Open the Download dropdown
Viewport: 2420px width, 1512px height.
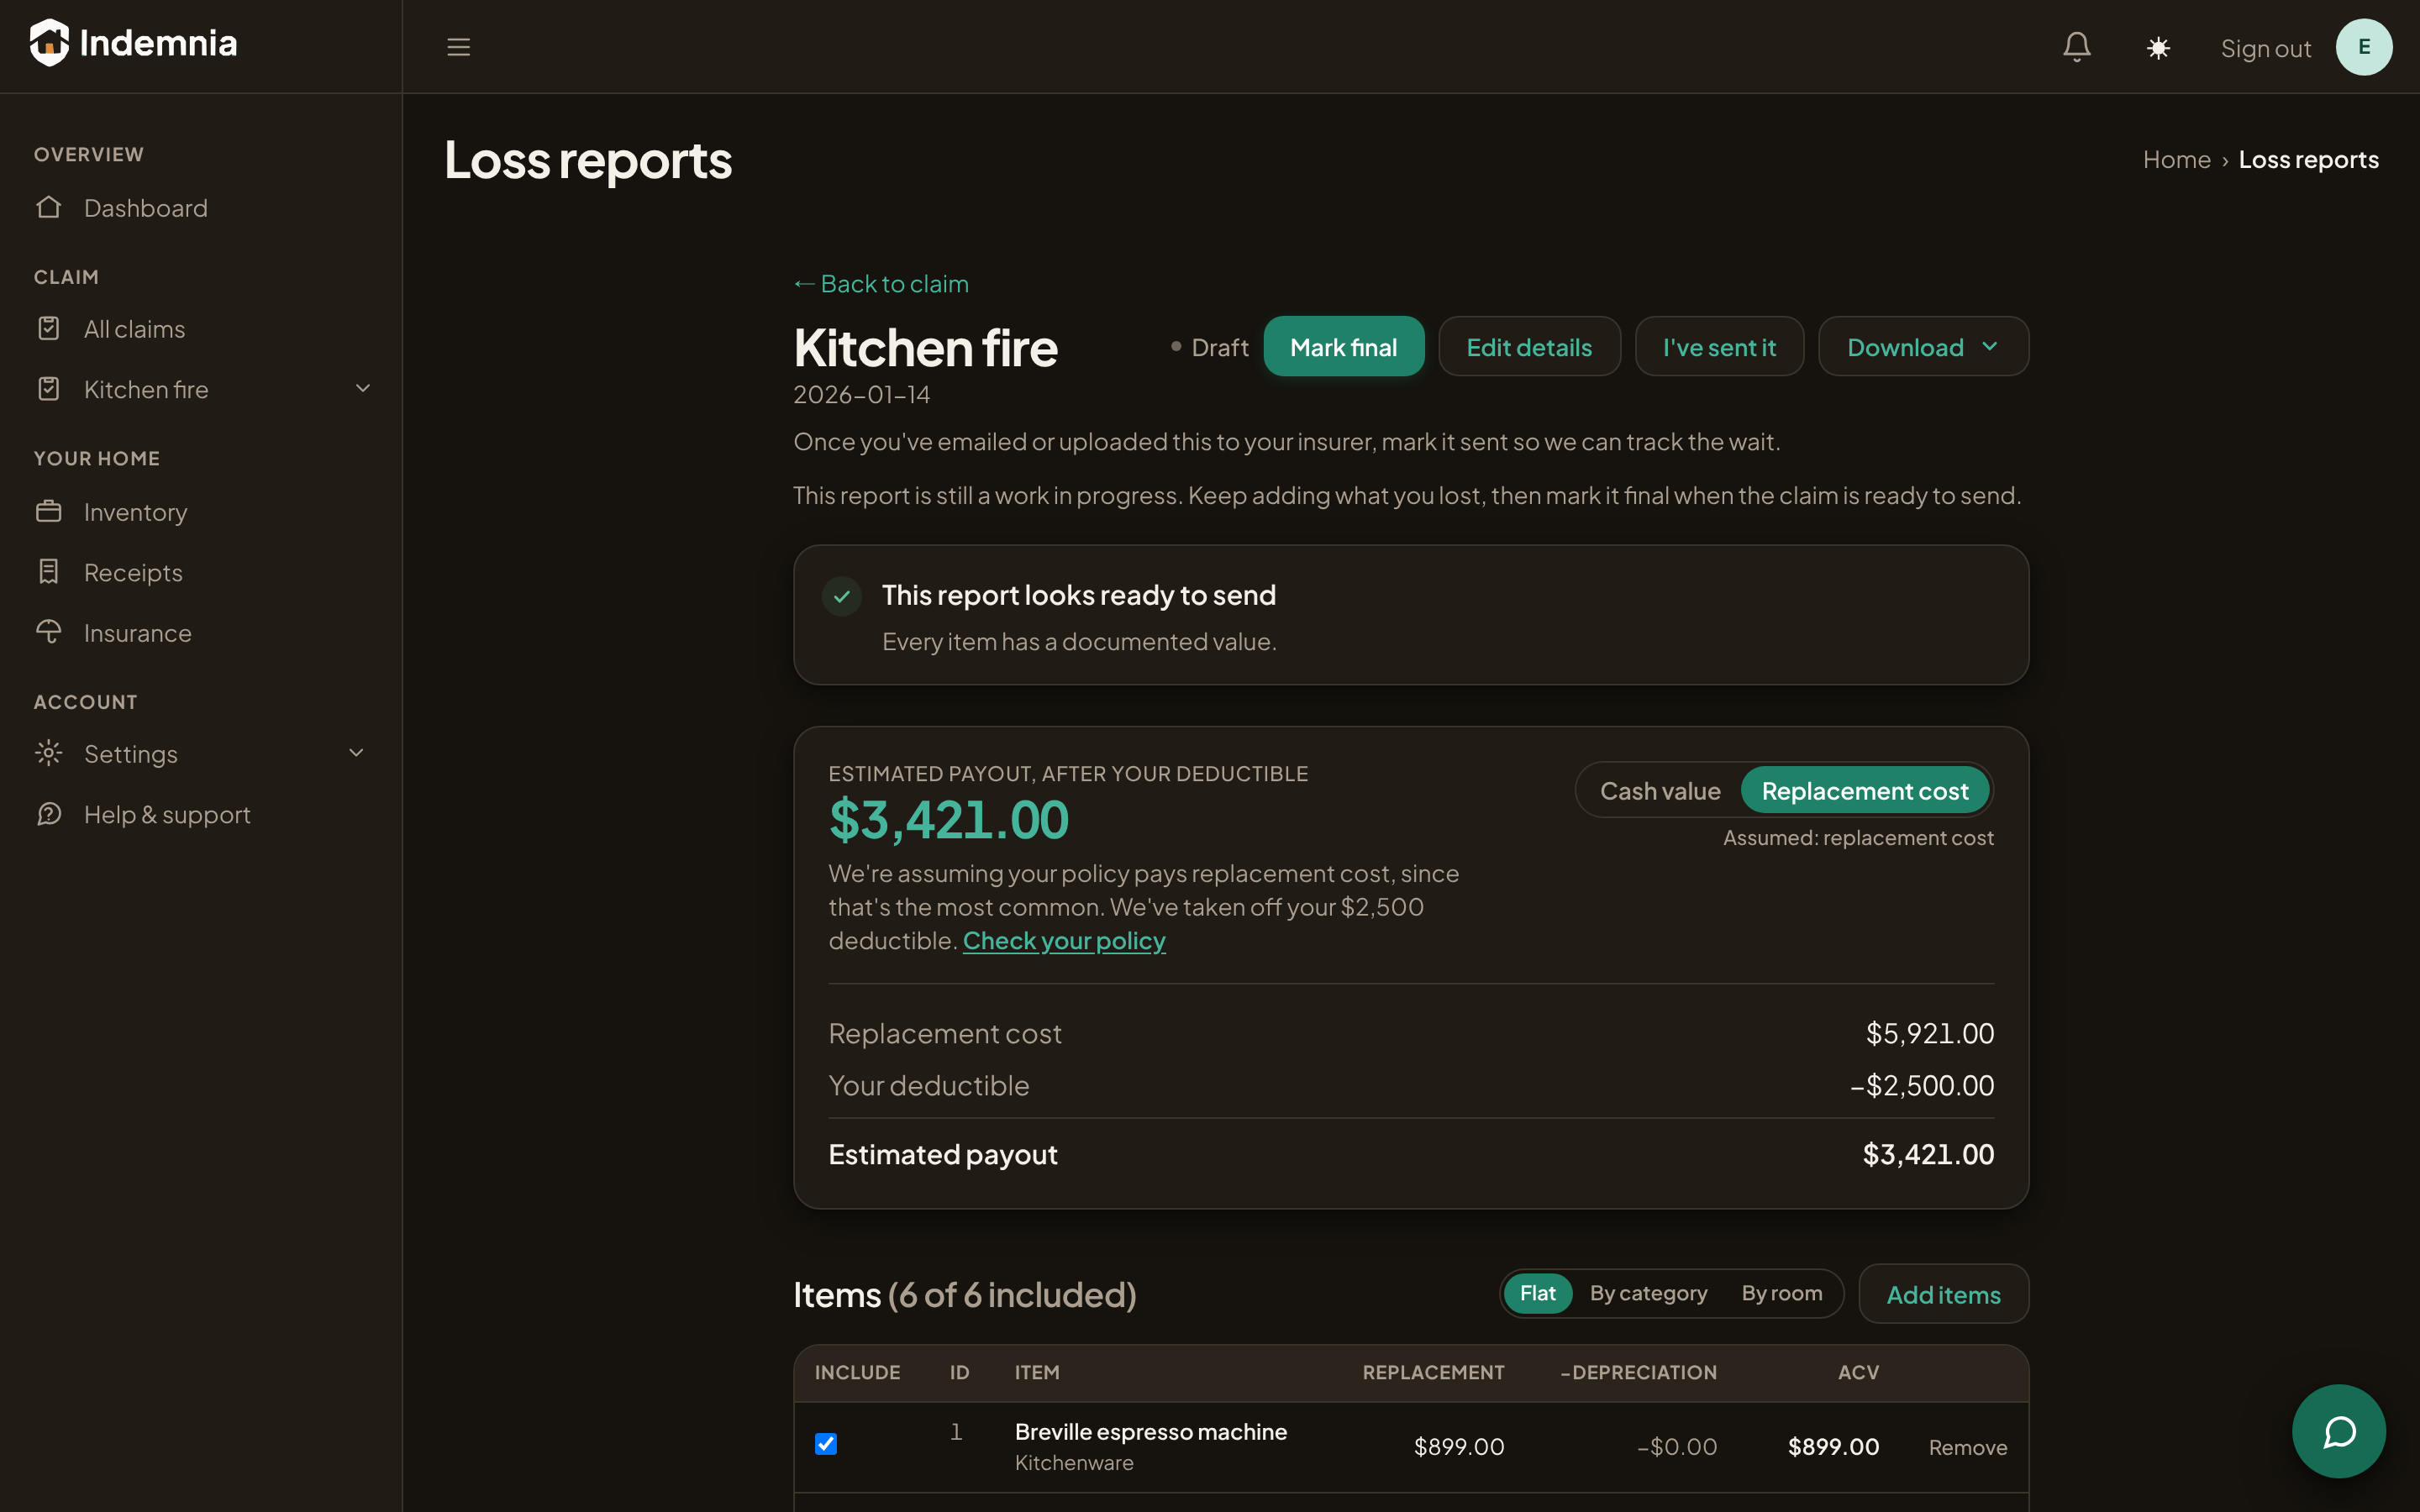pos(1923,347)
